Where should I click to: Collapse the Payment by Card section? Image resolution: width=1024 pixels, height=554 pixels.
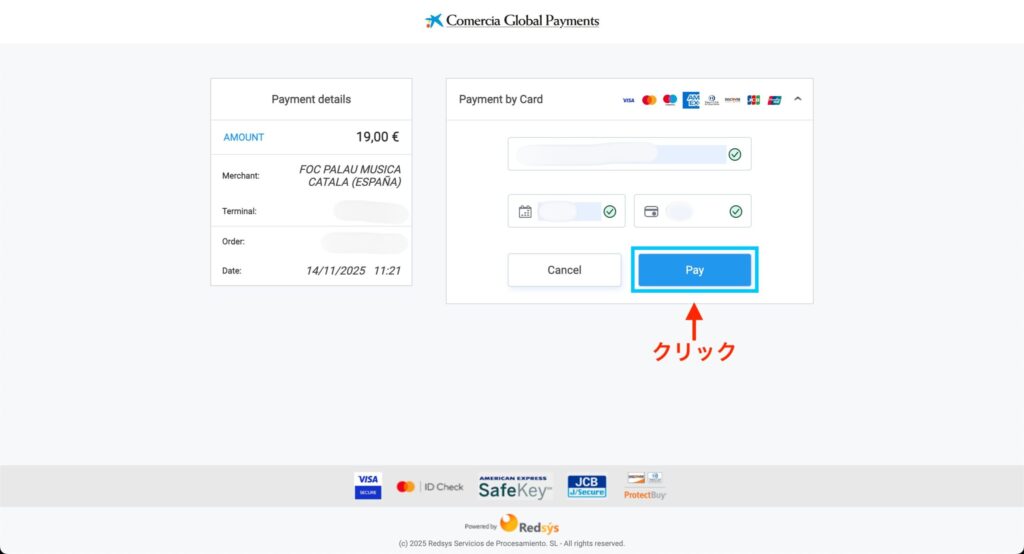(797, 99)
